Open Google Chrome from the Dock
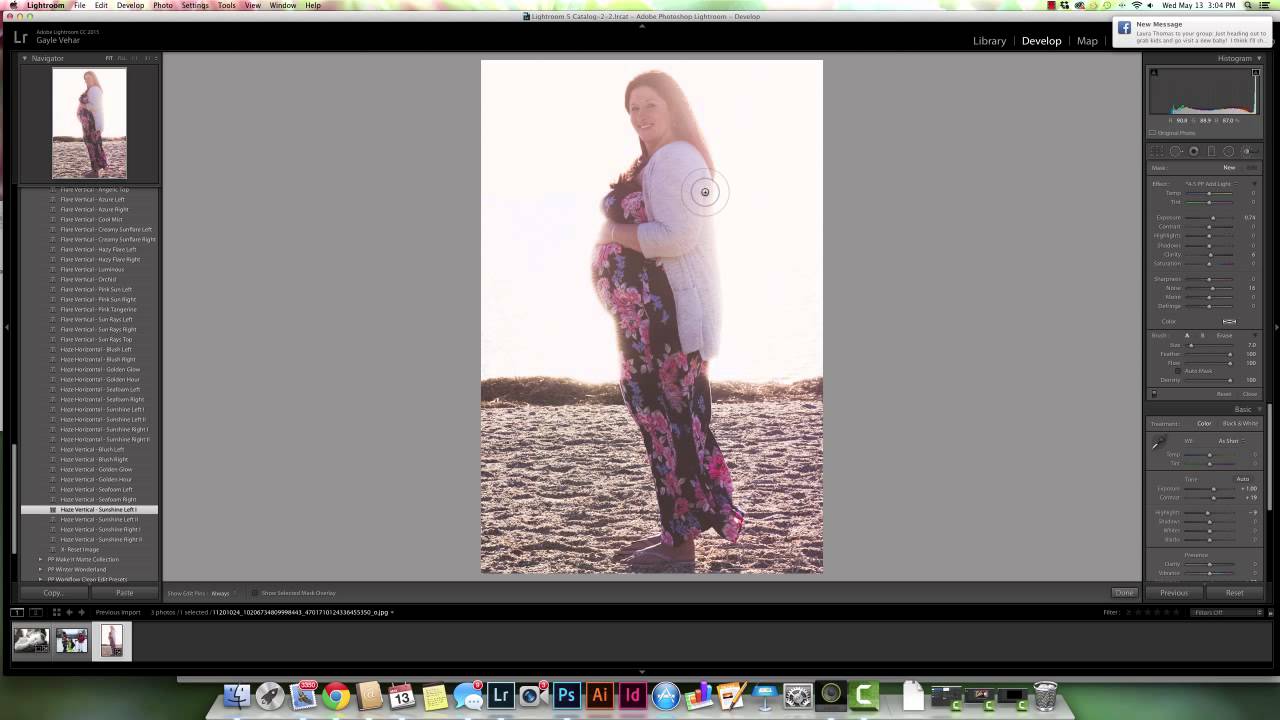This screenshot has height=720, width=1280. (336, 695)
